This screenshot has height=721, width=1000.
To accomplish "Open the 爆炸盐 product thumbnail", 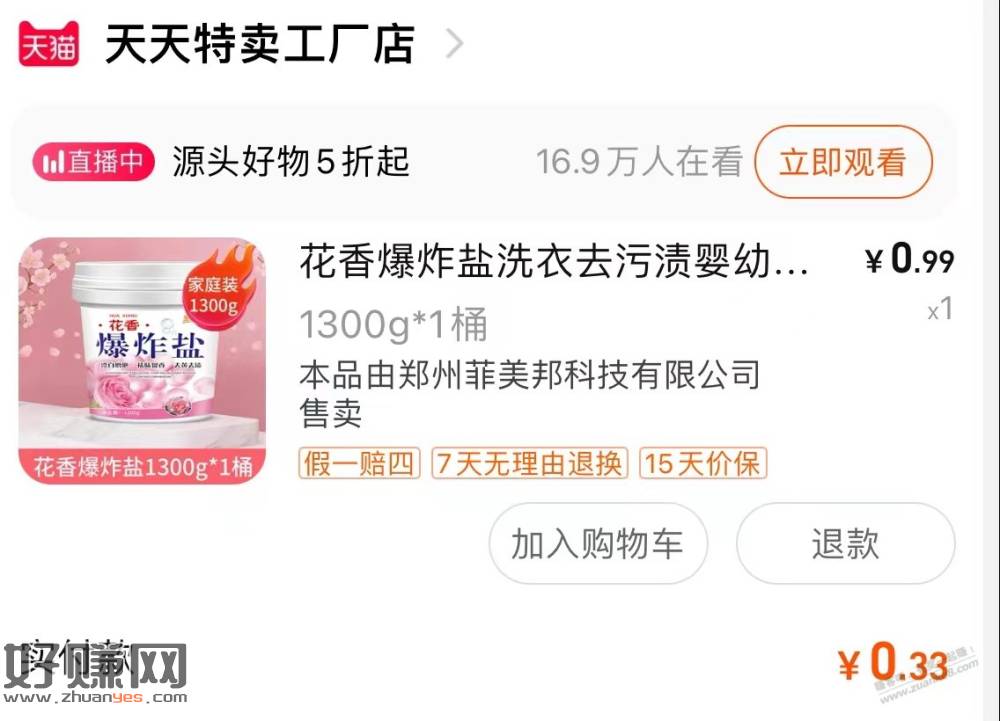I will pyautogui.click(x=142, y=361).
